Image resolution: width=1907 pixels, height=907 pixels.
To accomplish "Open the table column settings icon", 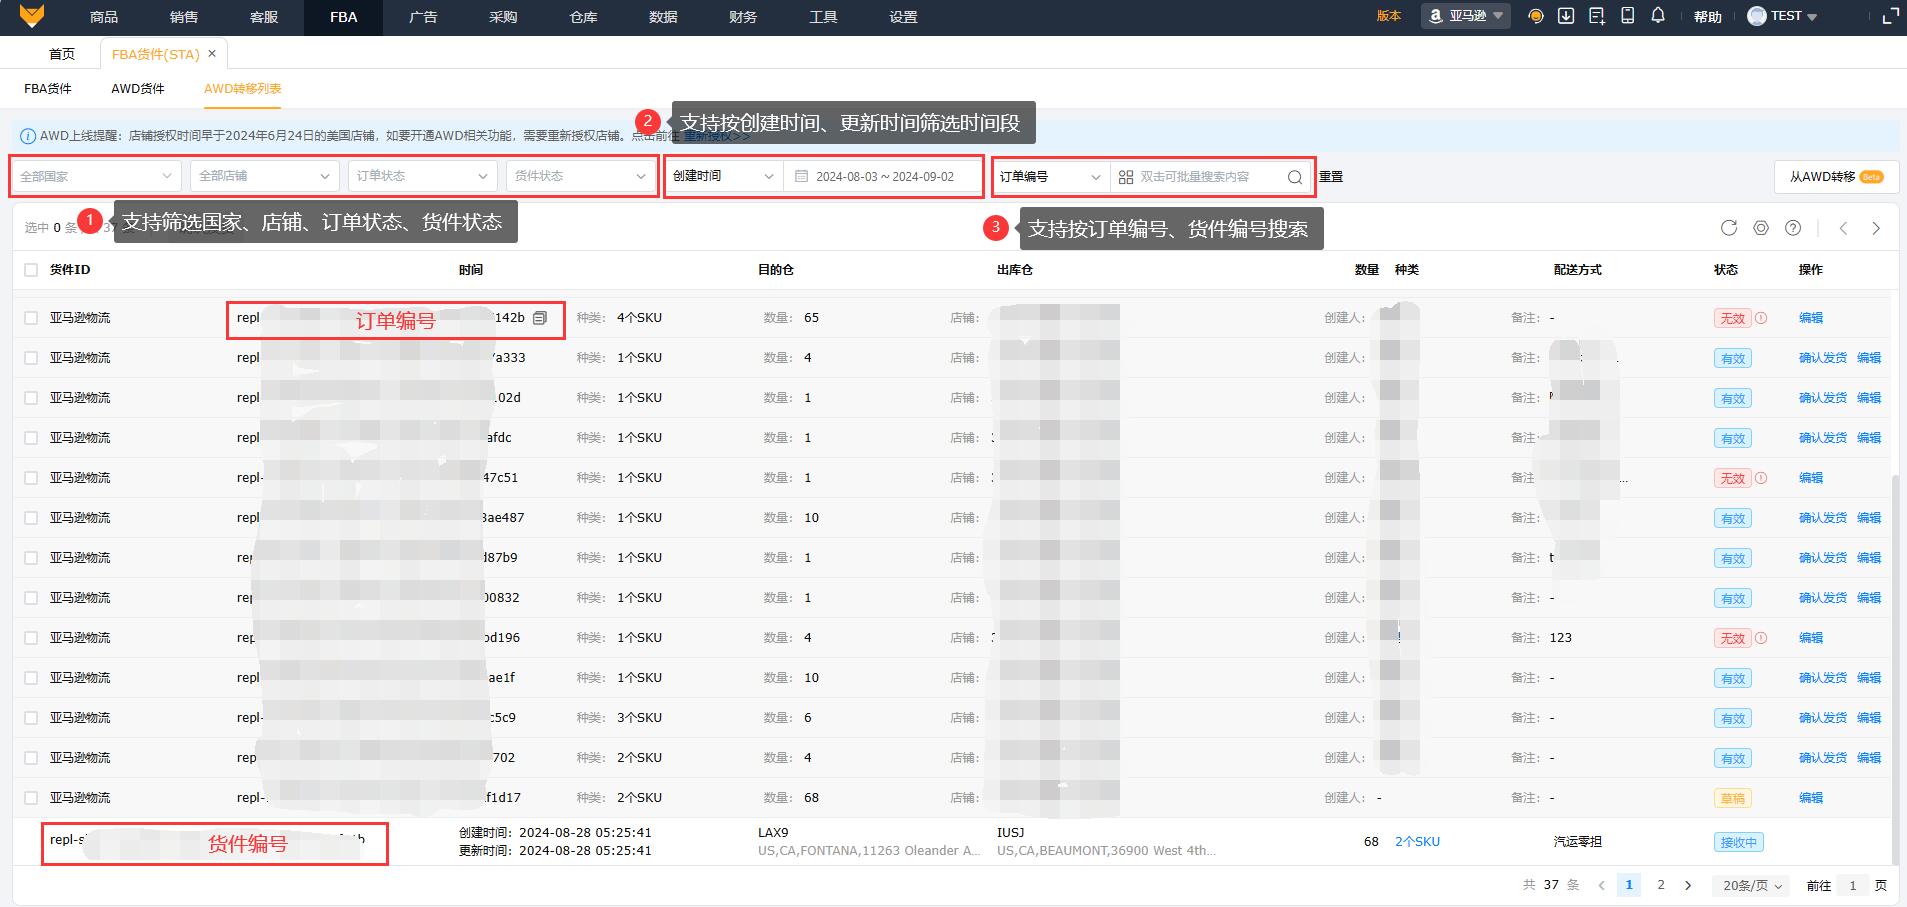I will point(1761,228).
